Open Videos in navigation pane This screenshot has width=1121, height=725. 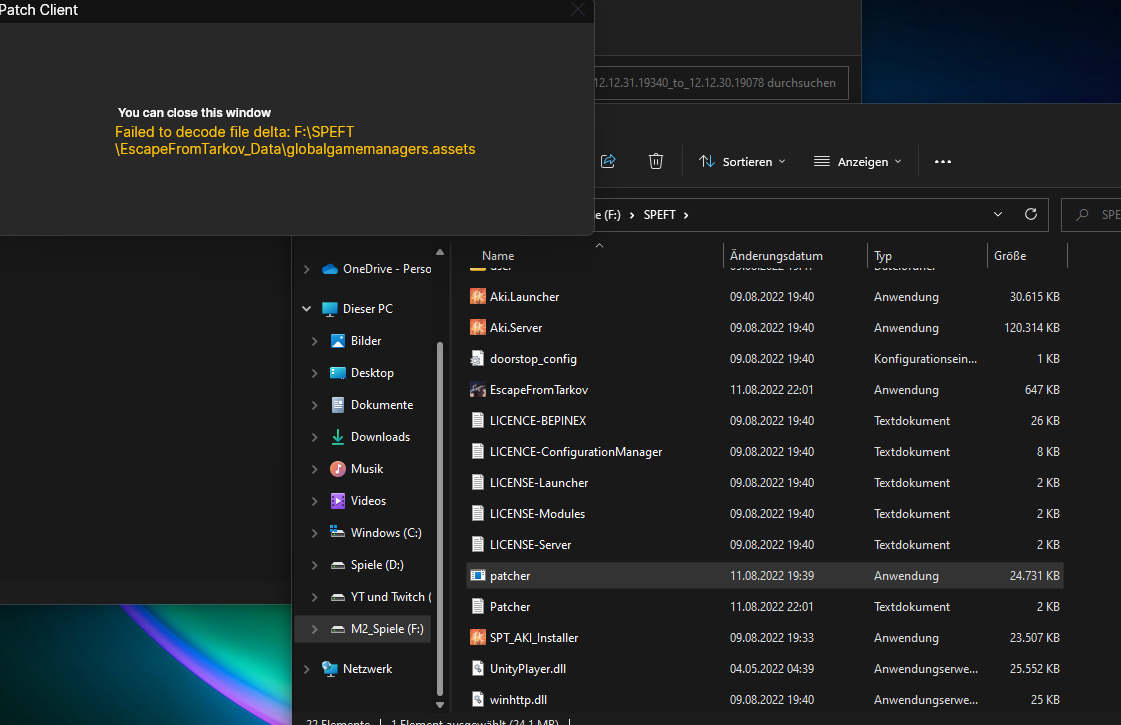(368, 501)
